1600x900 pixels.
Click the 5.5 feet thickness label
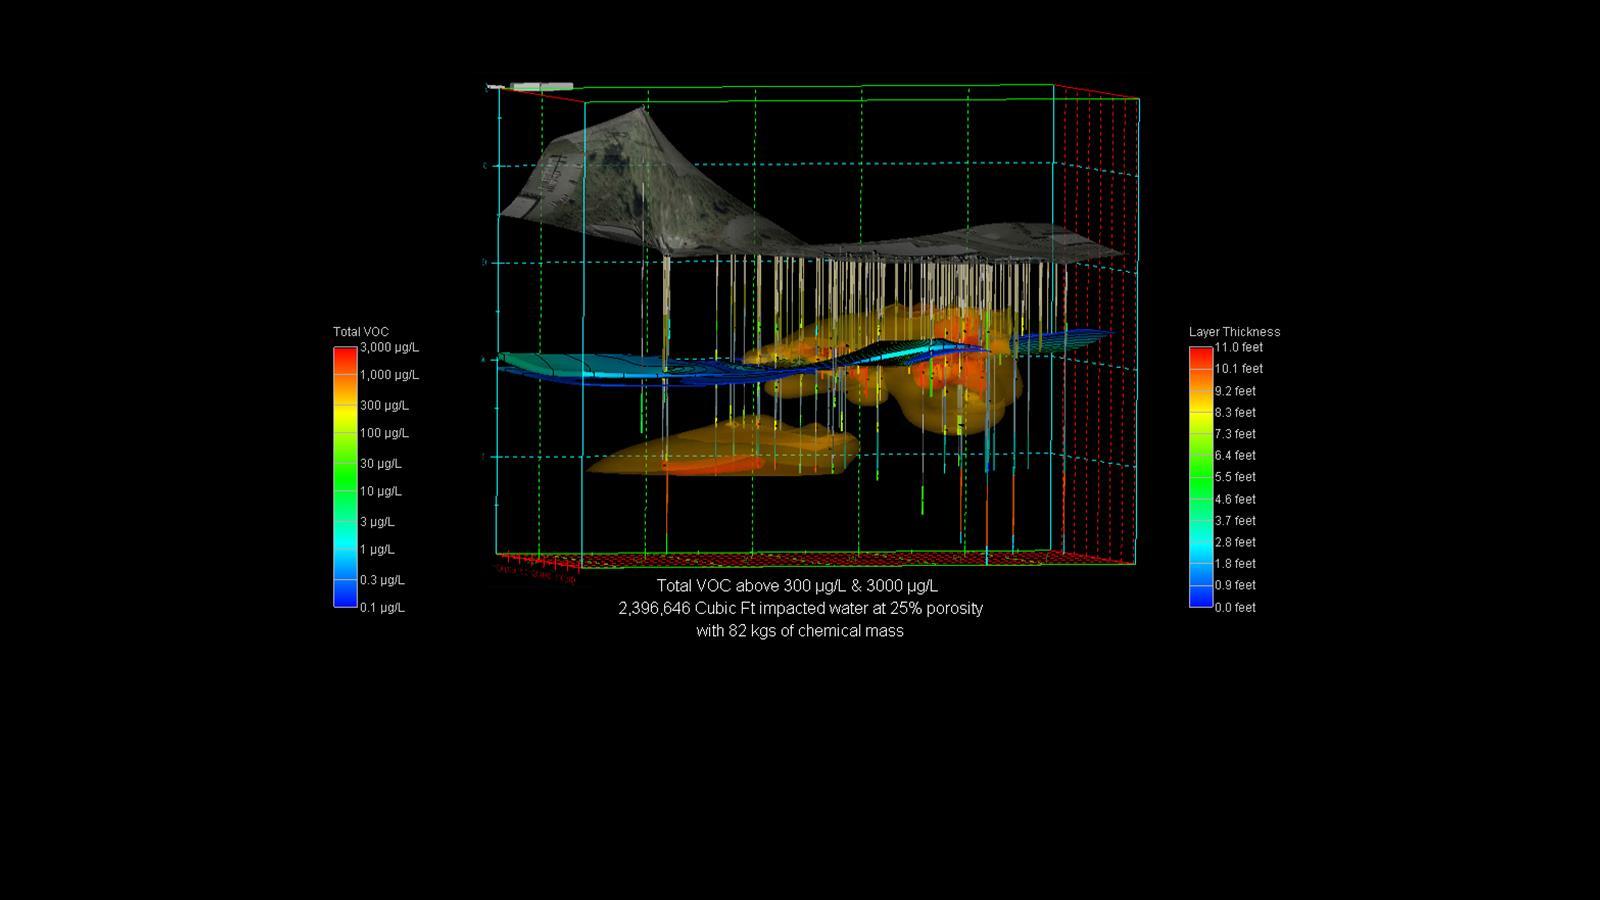coord(1235,478)
